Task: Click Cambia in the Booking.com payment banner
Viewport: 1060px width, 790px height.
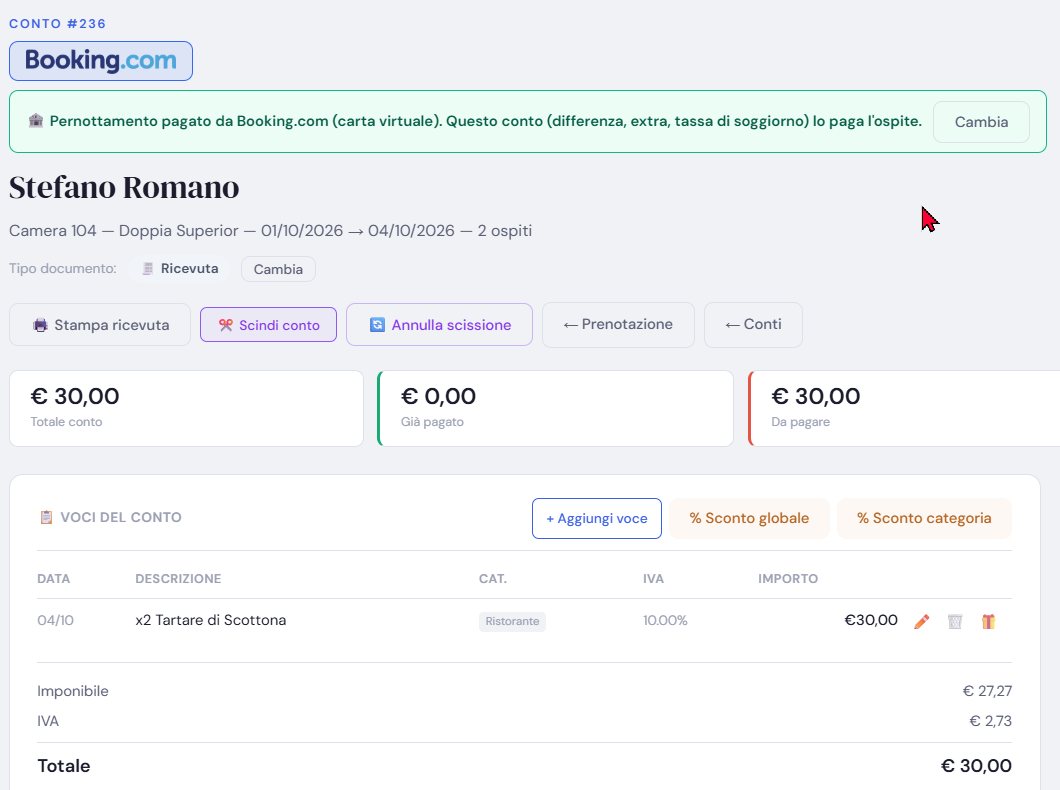Action: [x=981, y=122]
